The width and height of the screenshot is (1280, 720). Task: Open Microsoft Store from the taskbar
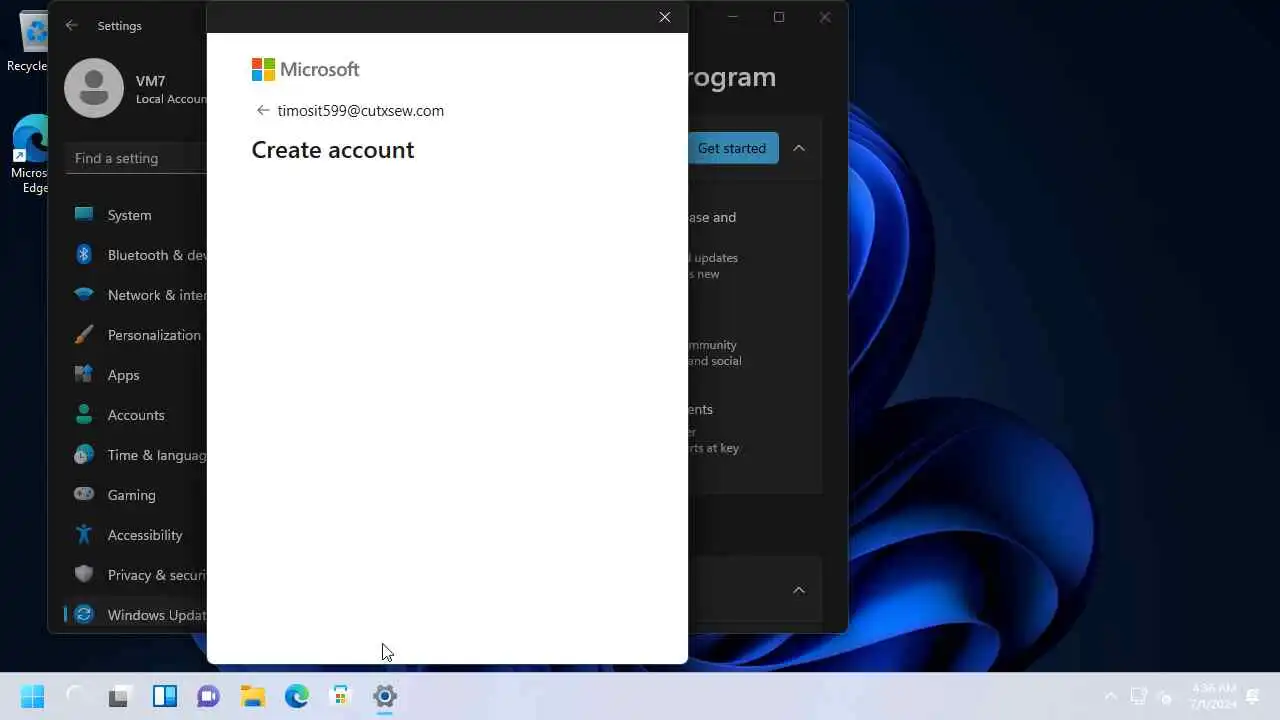(341, 696)
